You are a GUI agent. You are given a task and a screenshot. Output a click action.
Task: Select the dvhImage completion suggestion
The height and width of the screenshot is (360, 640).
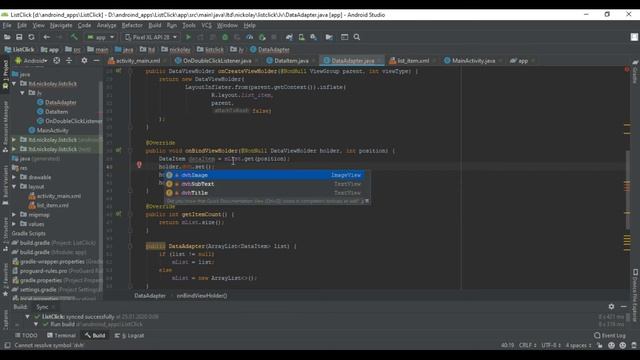[x=264, y=175]
